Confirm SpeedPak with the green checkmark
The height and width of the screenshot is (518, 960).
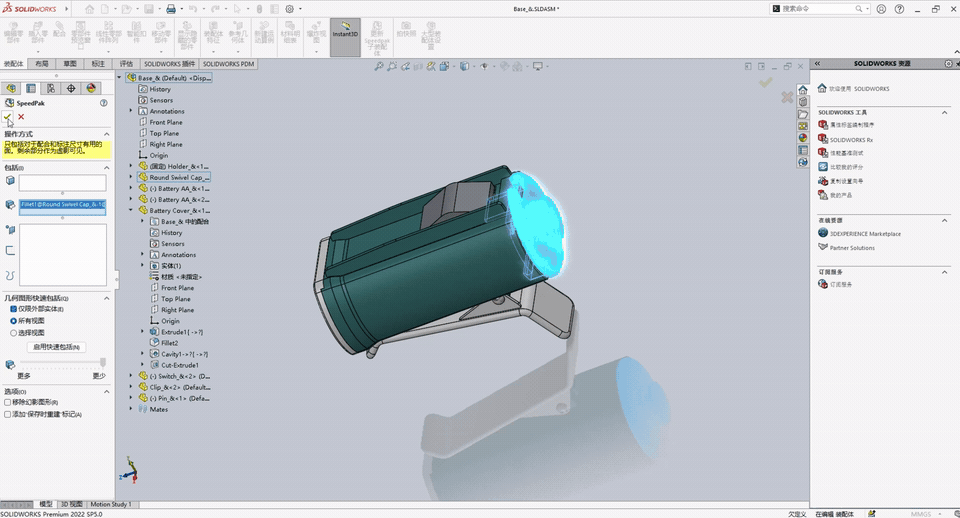click(x=8, y=117)
